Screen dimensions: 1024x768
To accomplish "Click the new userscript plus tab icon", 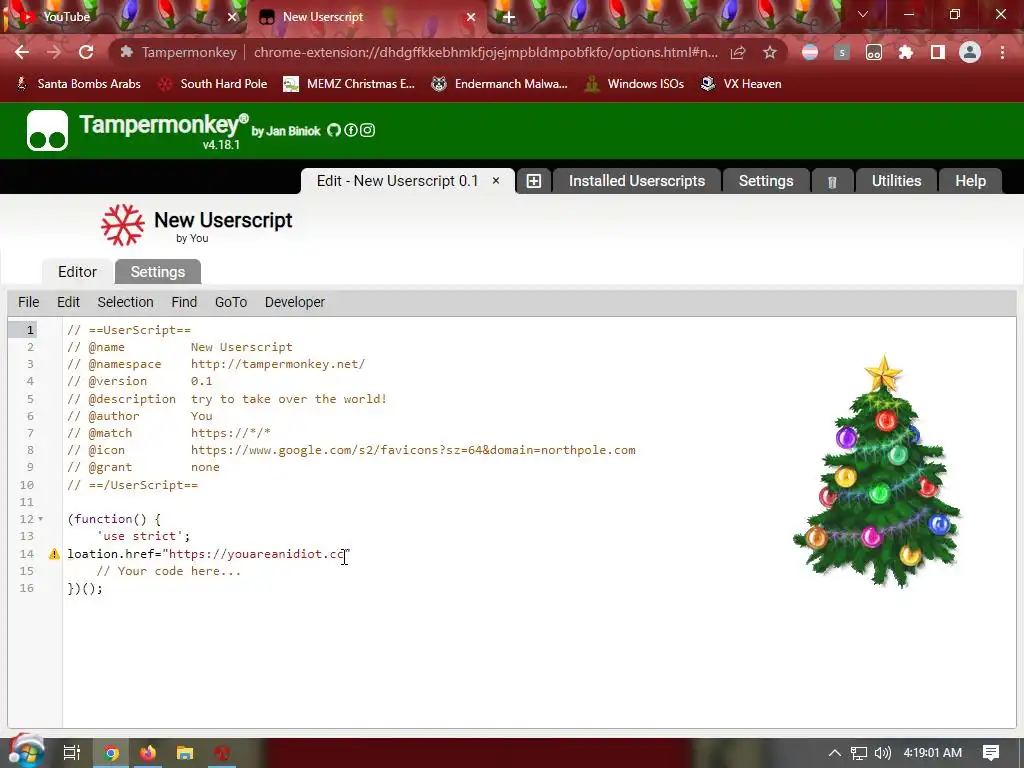I will pos(534,181).
